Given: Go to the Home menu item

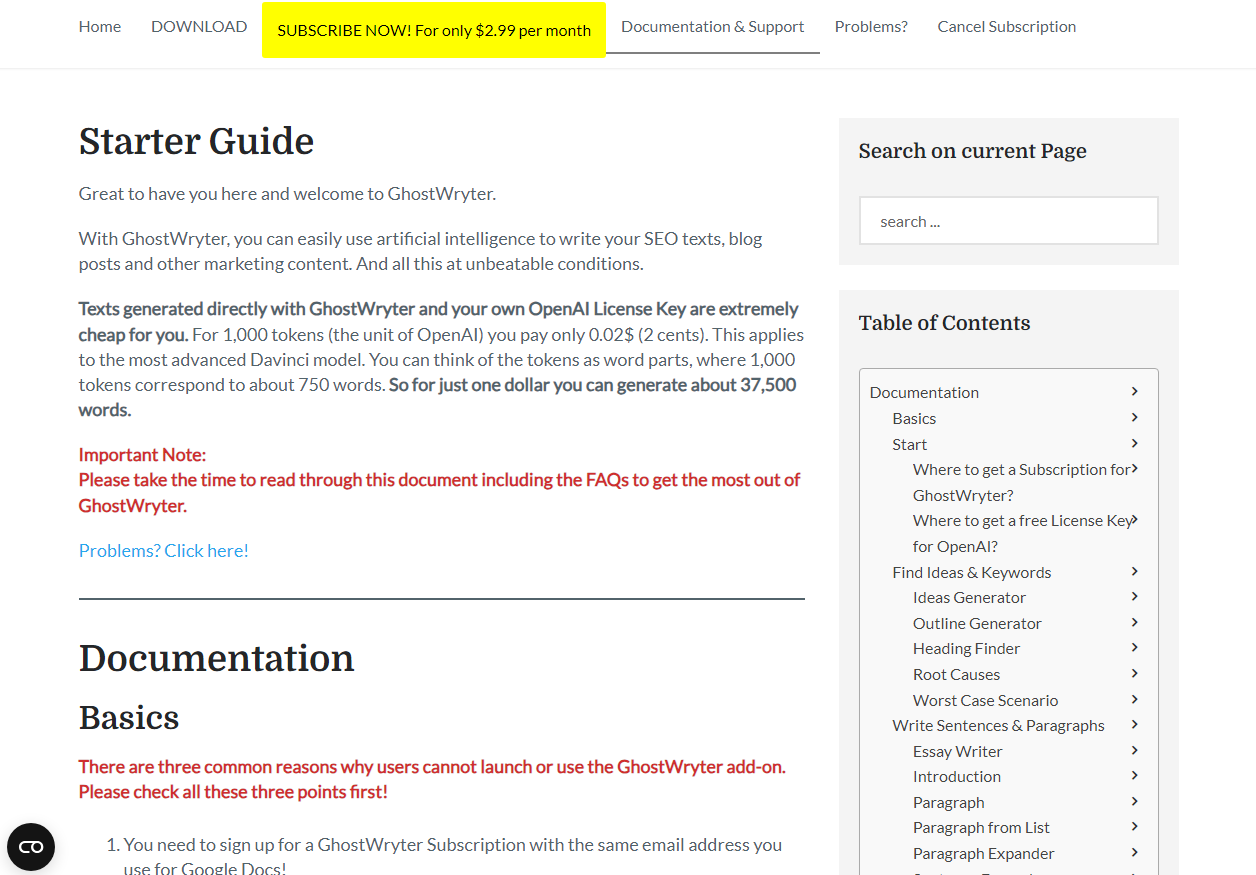Looking at the screenshot, I should coord(100,27).
